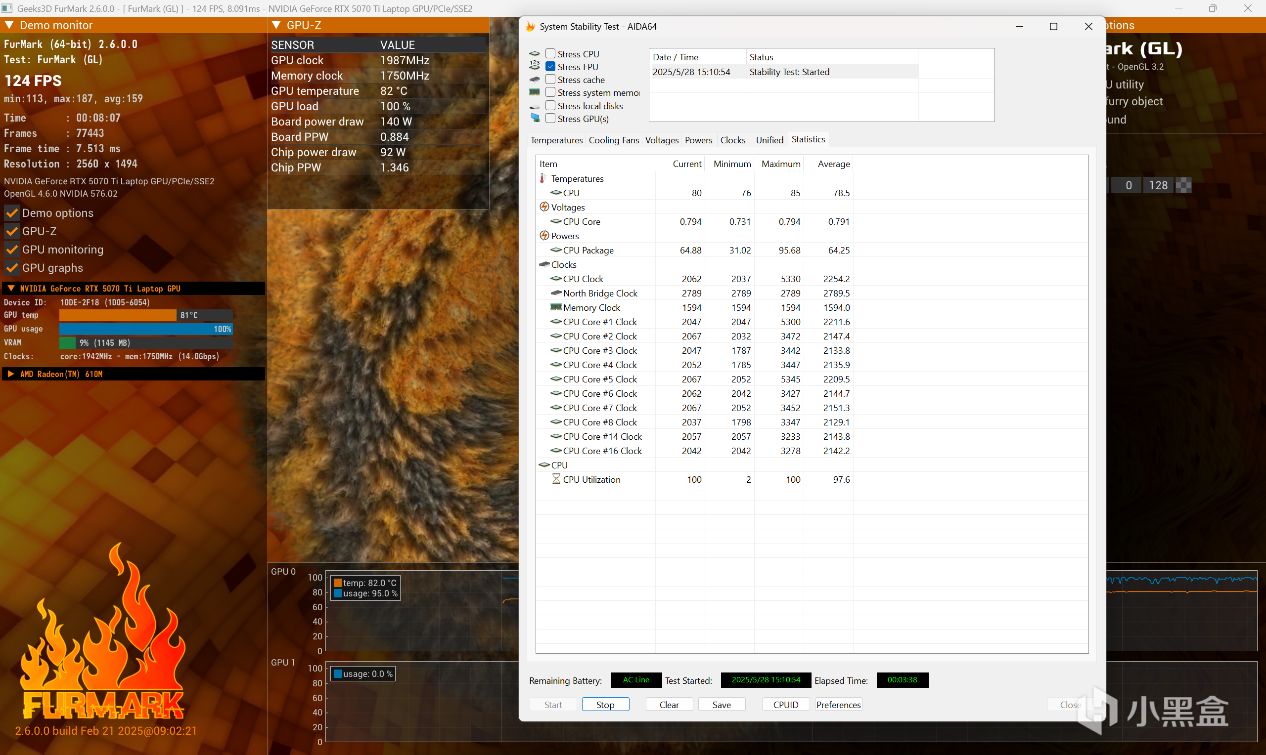Open the Cooling Fans tab
Screen dimensions: 1266x755
pos(613,140)
